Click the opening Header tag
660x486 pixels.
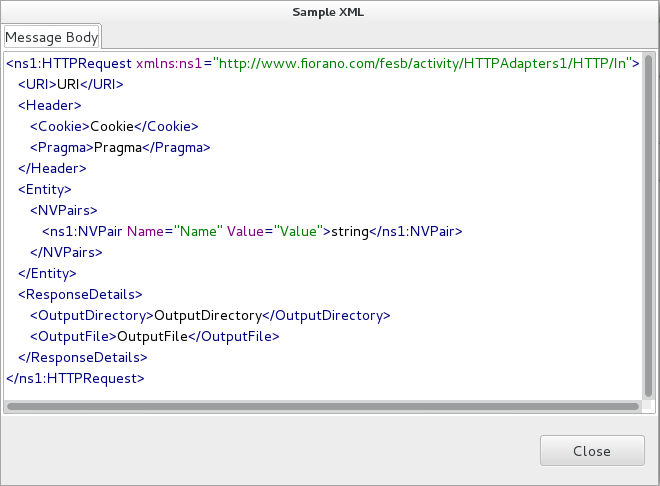click(49, 105)
